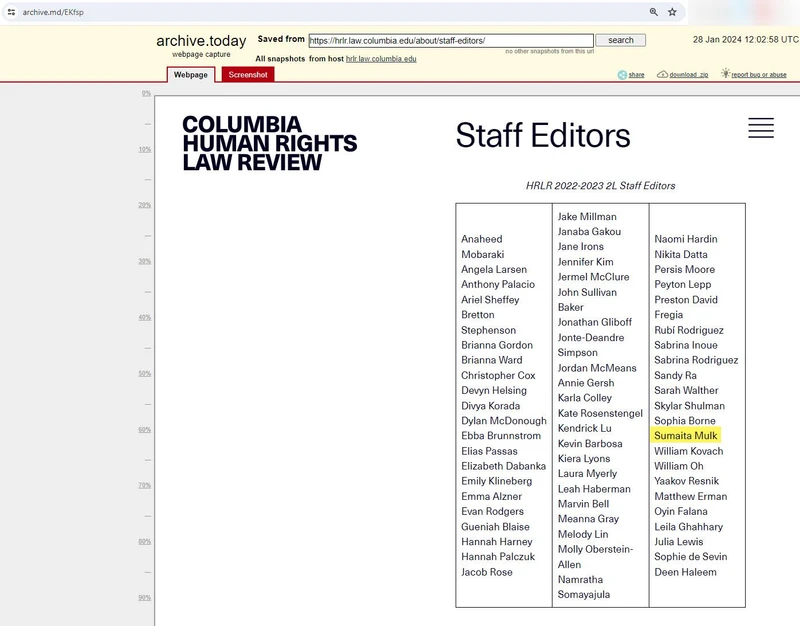800x626 pixels.
Task: Jump to the 50% scroll marker
Action: tap(145, 374)
